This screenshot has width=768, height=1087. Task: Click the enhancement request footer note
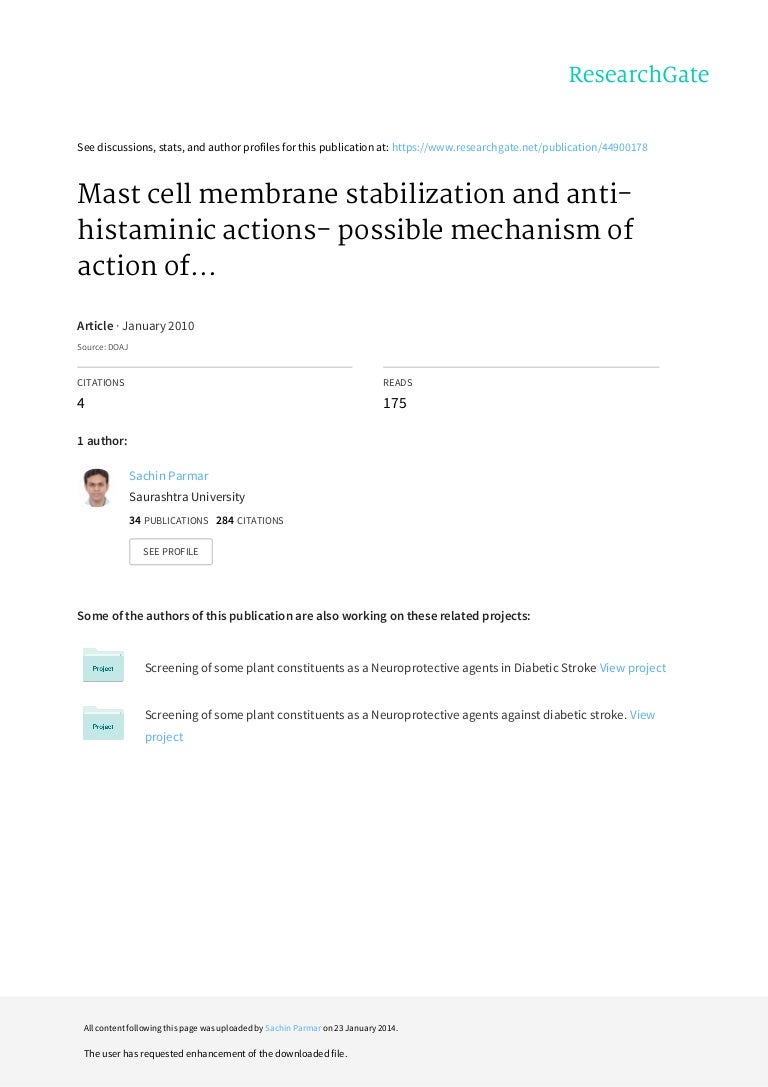tap(216, 1054)
